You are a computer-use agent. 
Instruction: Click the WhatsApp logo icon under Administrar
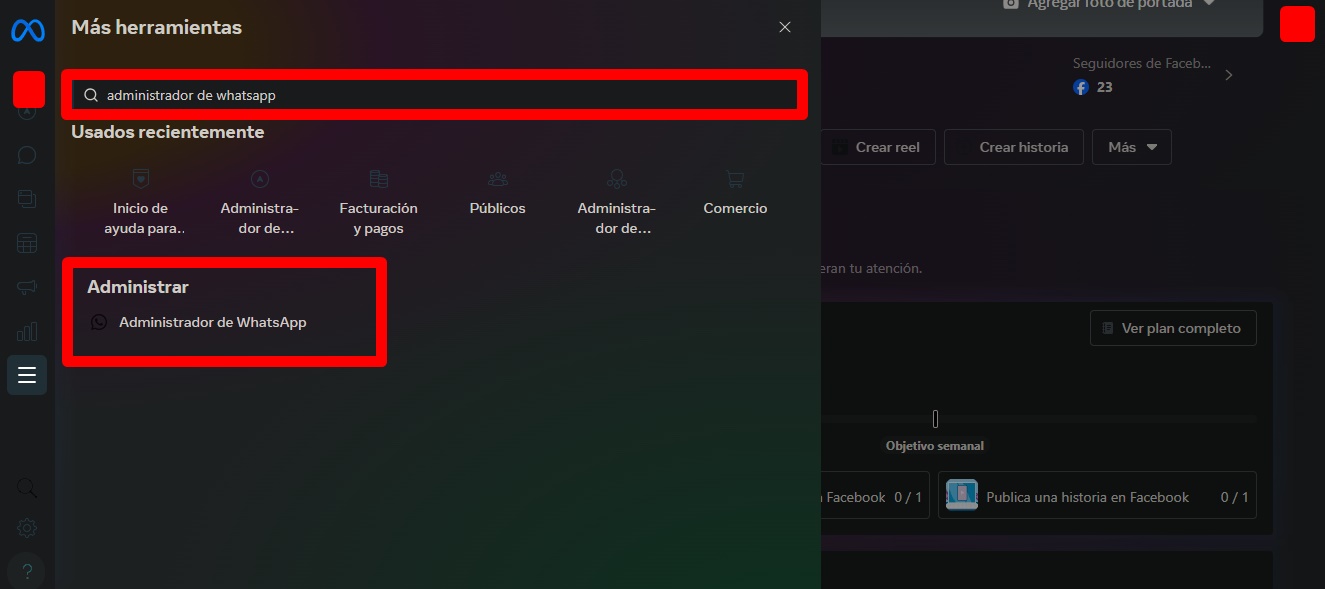click(99, 322)
